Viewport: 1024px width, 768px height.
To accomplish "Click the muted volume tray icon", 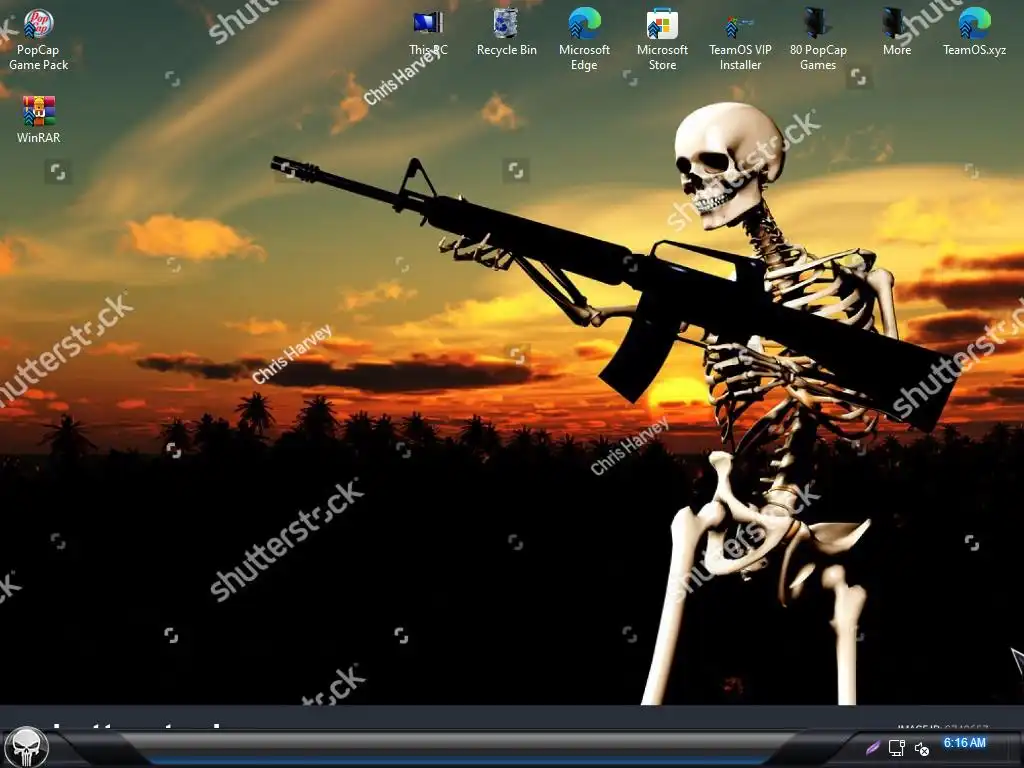I will point(921,748).
